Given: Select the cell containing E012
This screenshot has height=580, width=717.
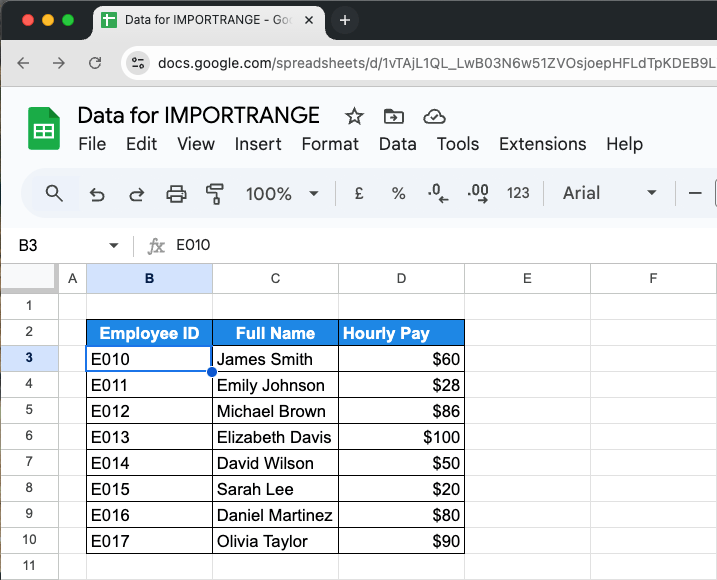Looking at the screenshot, I should 150,411.
